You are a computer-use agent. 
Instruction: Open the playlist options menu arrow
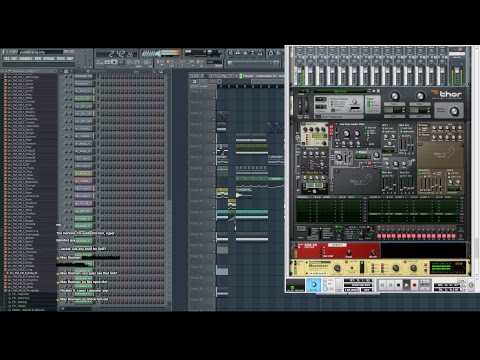(x=193, y=76)
